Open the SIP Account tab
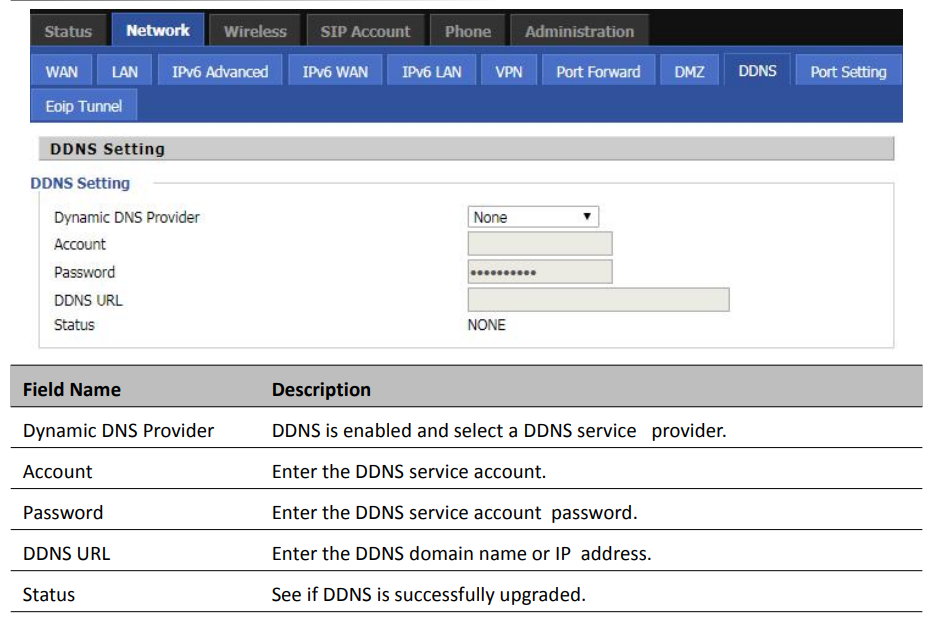 [x=365, y=31]
